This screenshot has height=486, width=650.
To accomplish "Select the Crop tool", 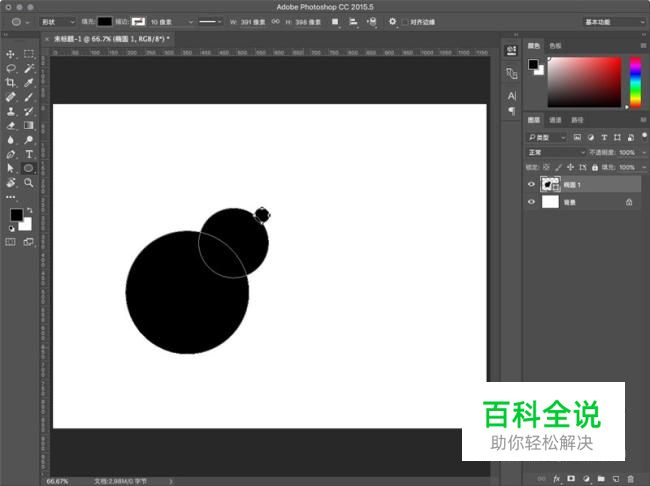I will pyautogui.click(x=11, y=83).
